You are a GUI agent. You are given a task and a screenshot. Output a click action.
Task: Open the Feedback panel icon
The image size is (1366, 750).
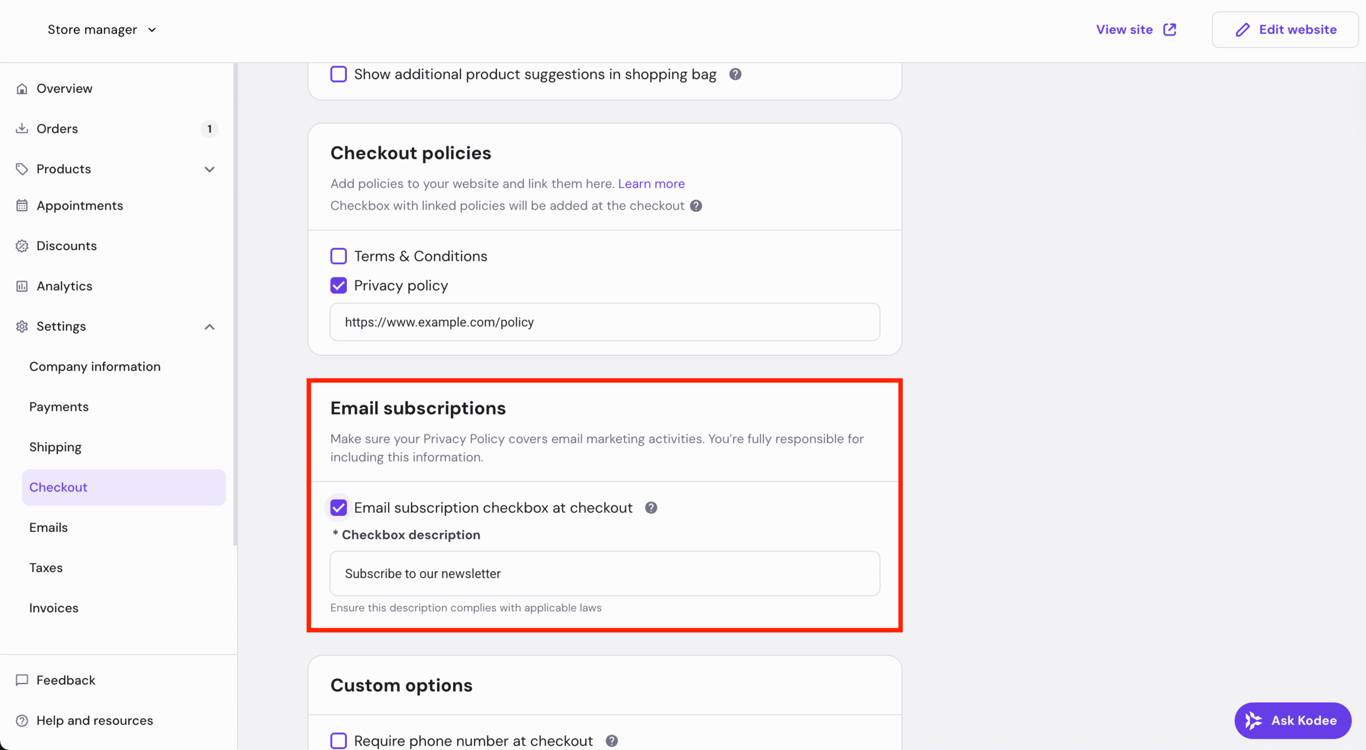pos(22,680)
